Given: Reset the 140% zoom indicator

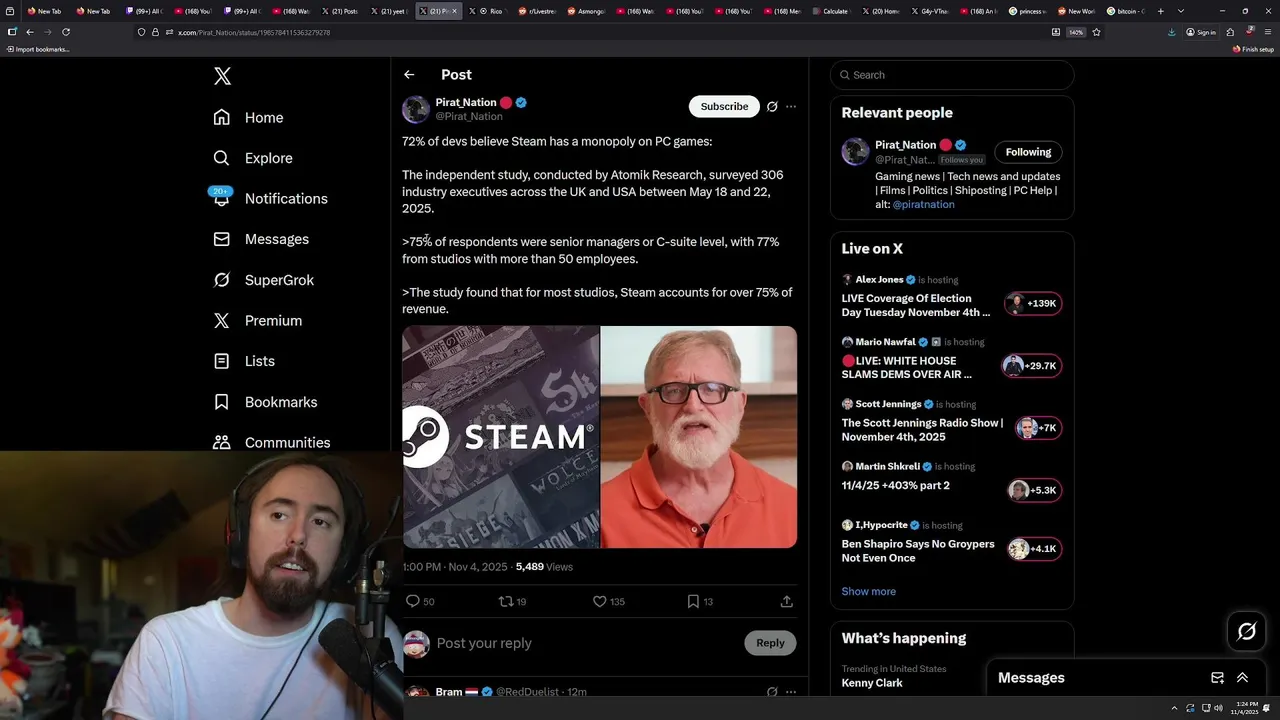Looking at the screenshot, I should [x=1076, y=32].
